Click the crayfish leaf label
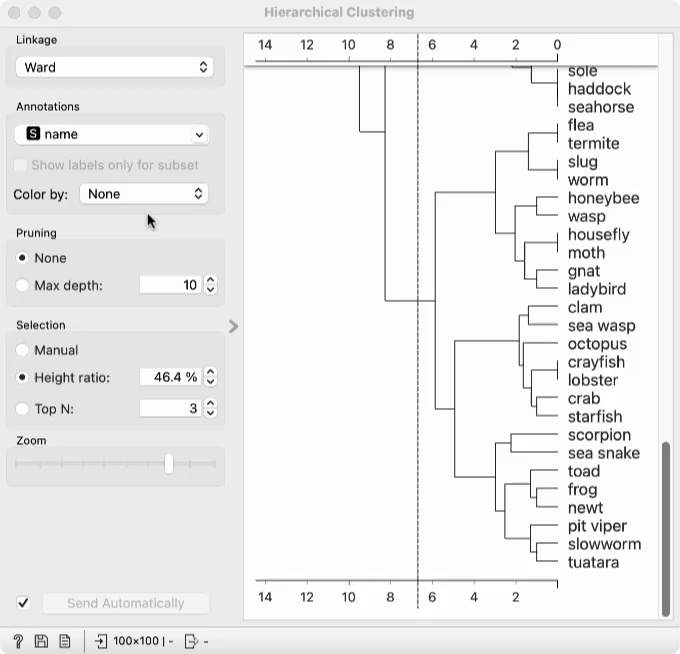The width and height of the screenshot is (680, 654). coord(596,362)
